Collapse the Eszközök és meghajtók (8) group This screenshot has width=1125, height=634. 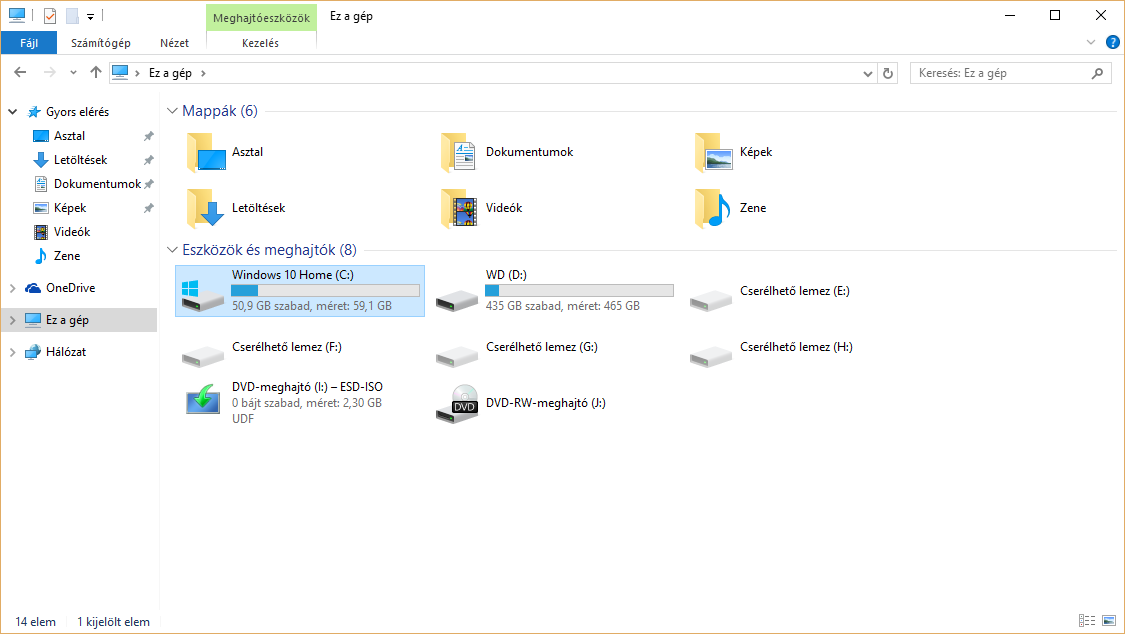point(172,250)
